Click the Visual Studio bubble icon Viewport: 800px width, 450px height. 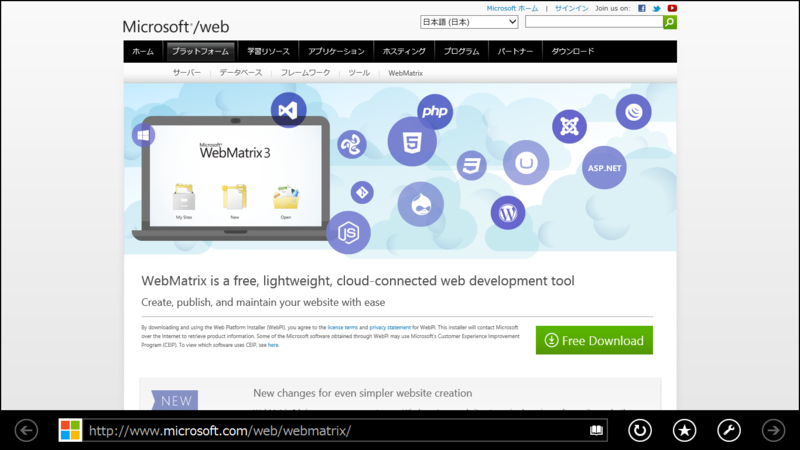[x=288, y=110]
